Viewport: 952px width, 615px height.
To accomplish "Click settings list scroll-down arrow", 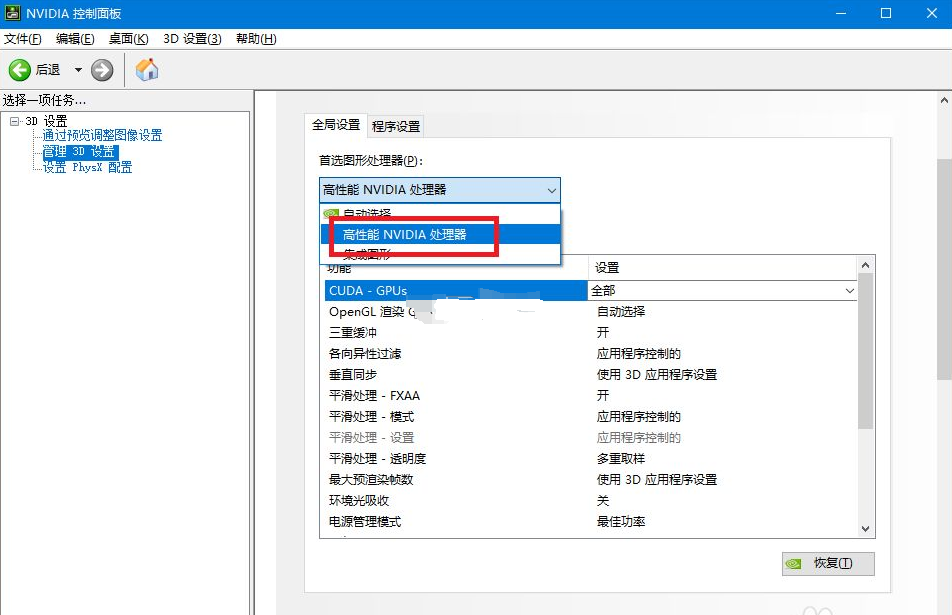I will pyautogui.click(x=866, y=529).
